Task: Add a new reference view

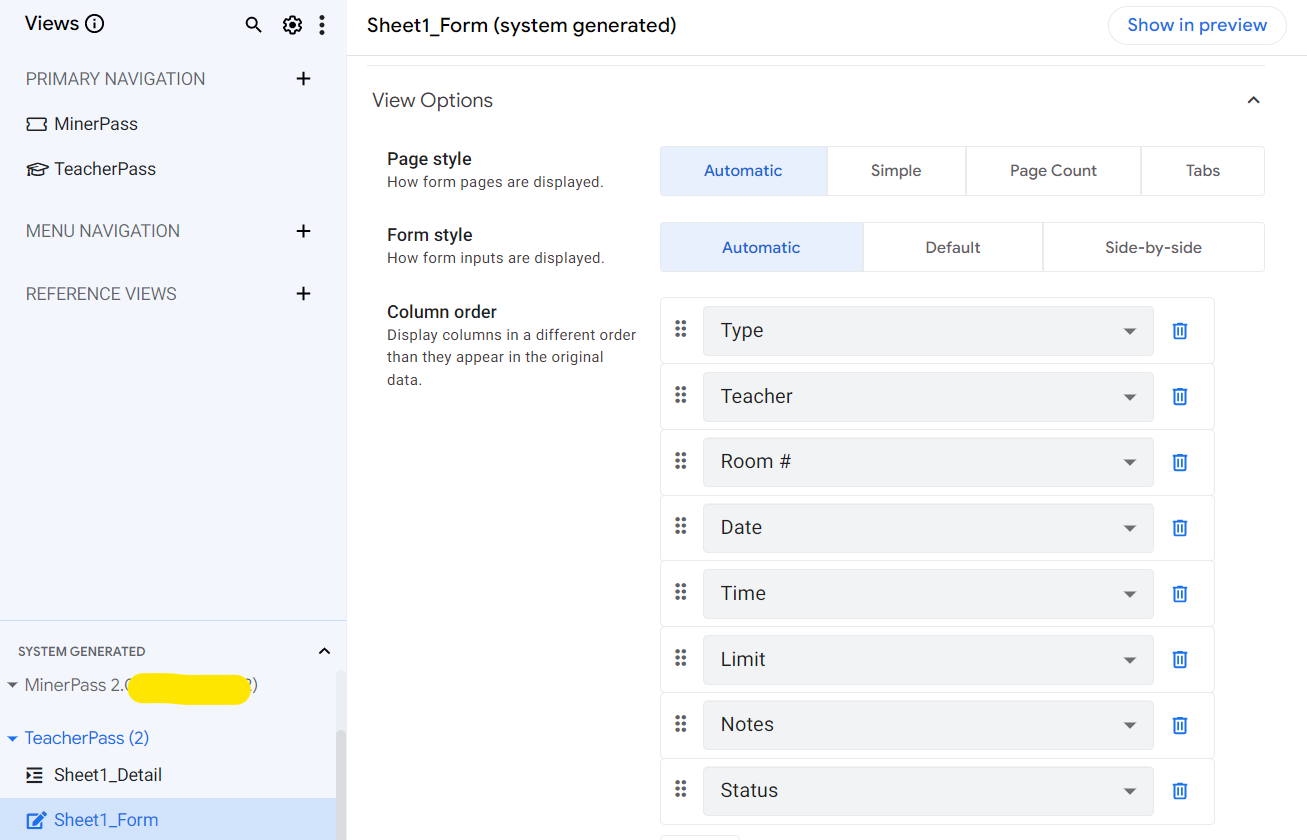Action: coord(304,294)
